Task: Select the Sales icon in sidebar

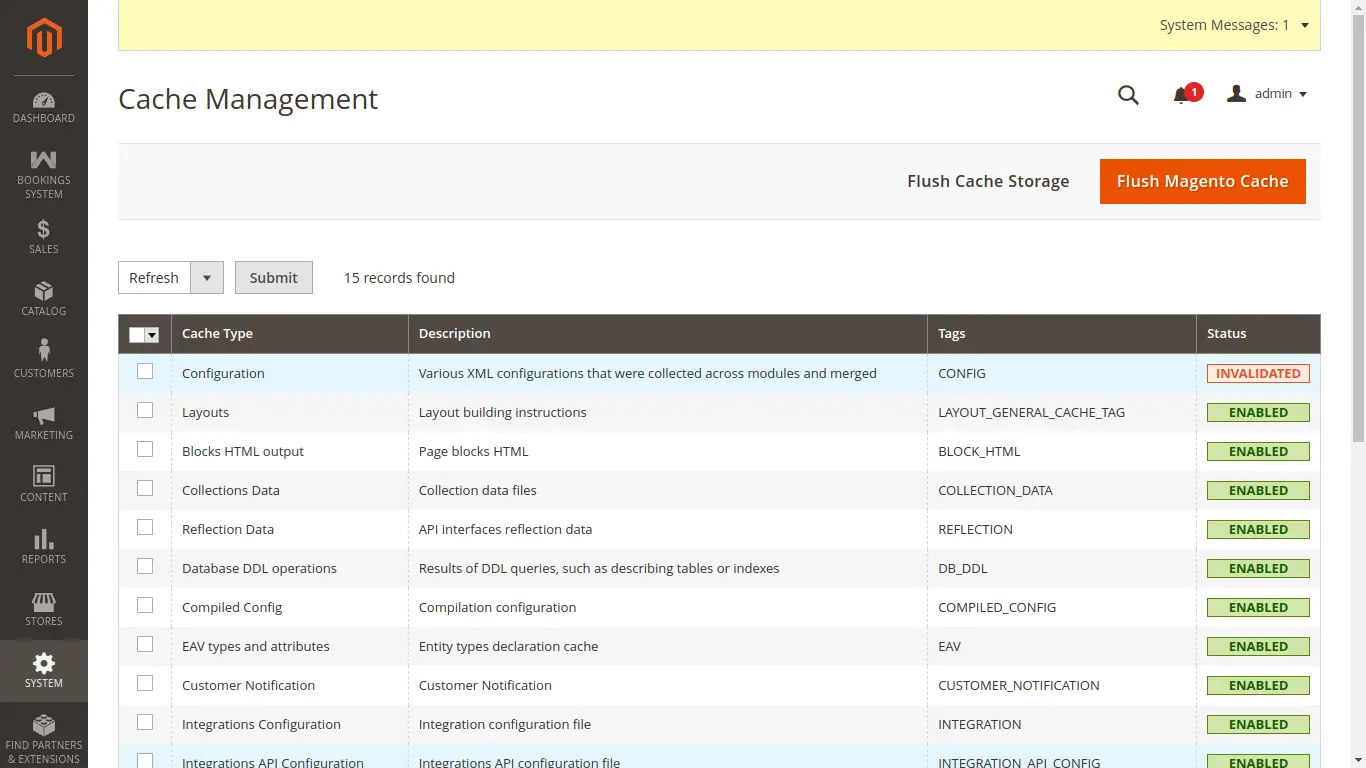Action: (x=43, y=236)
